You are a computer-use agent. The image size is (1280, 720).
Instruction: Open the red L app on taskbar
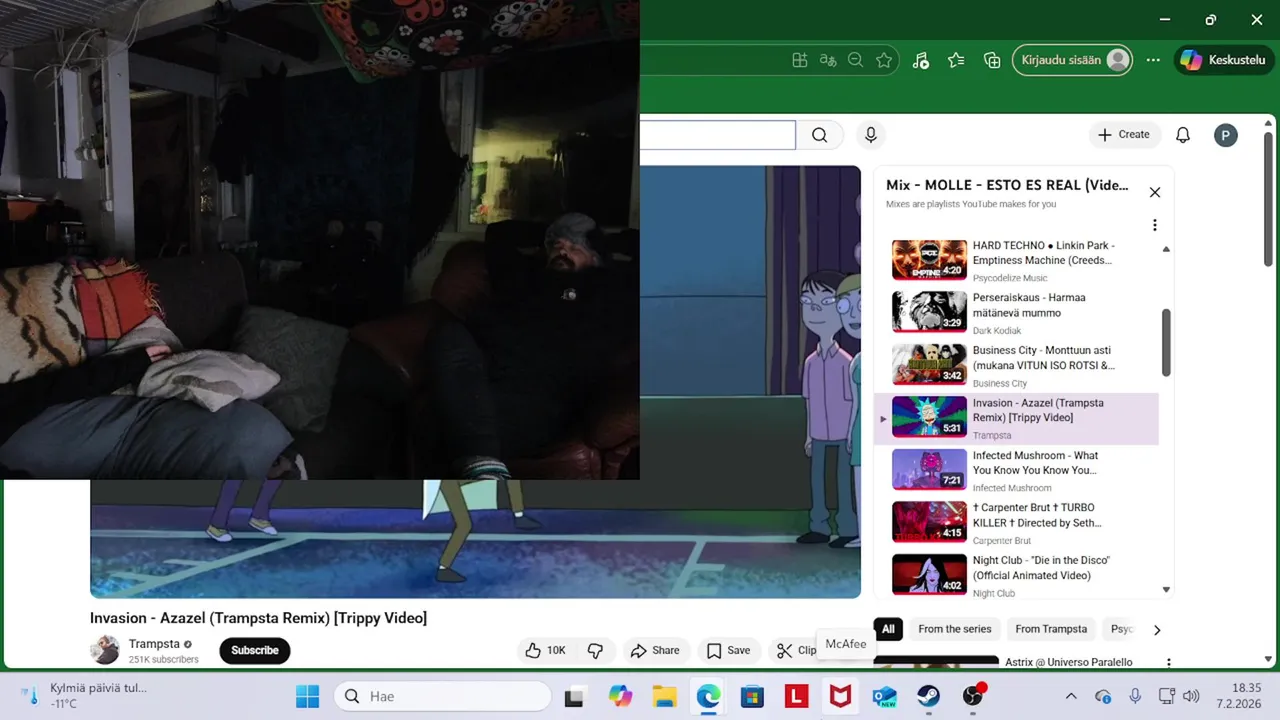click(x=796, y=696)
